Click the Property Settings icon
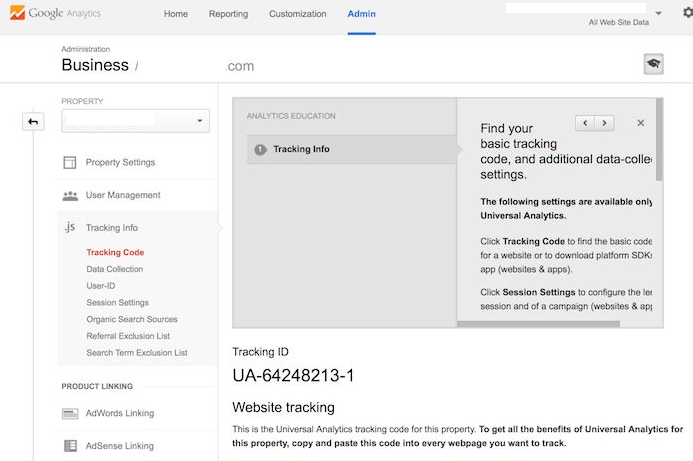Viewport: 693px width, 461px height. (x=70, y=162)
